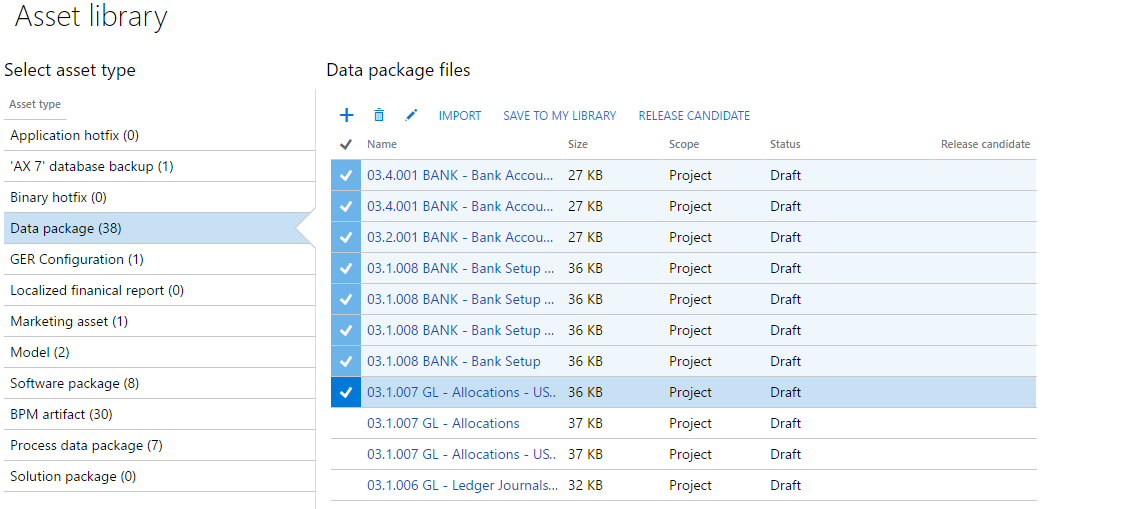This screenshot has height=509, width=1138.
Task: Uncheck the 03.1.008 BANK - Bank Setup row checkbox
Action: click(x=346, y=362)
